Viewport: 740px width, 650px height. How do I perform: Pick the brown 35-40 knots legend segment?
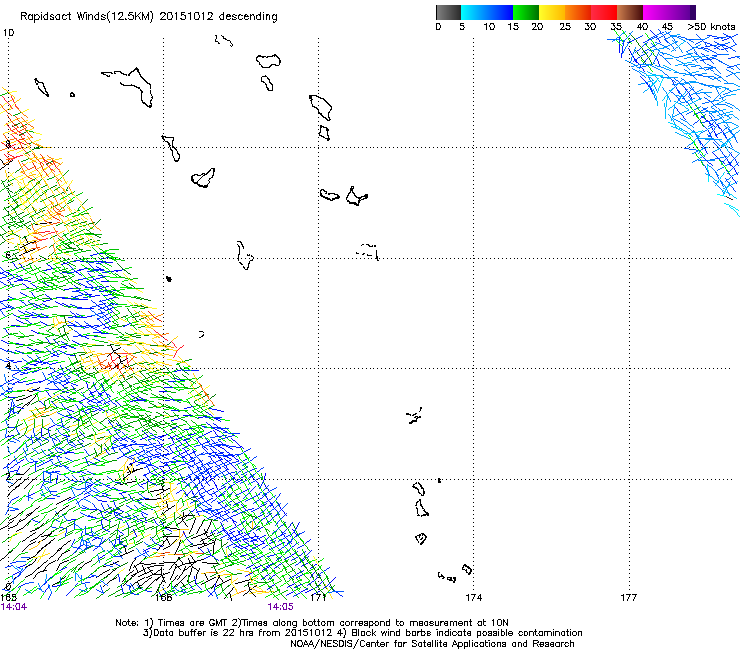tap(630, 12)
